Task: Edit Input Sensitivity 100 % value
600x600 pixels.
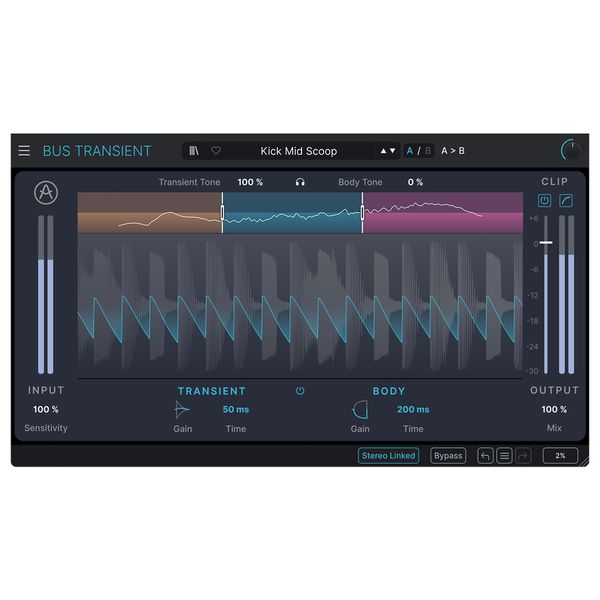Action: [x=46, y=409]
